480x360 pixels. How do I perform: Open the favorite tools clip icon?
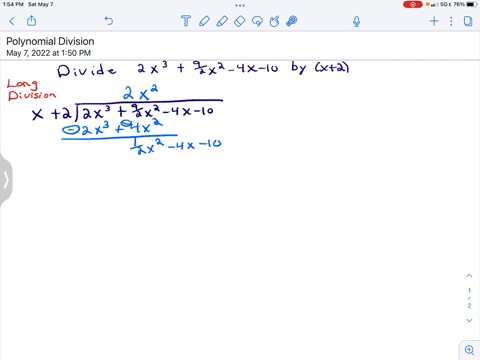tap(292, 21)
